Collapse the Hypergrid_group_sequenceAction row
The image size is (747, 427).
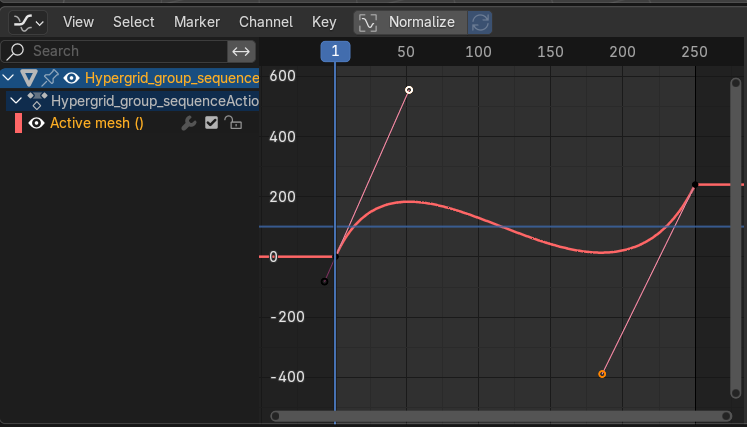coord(15,101)
